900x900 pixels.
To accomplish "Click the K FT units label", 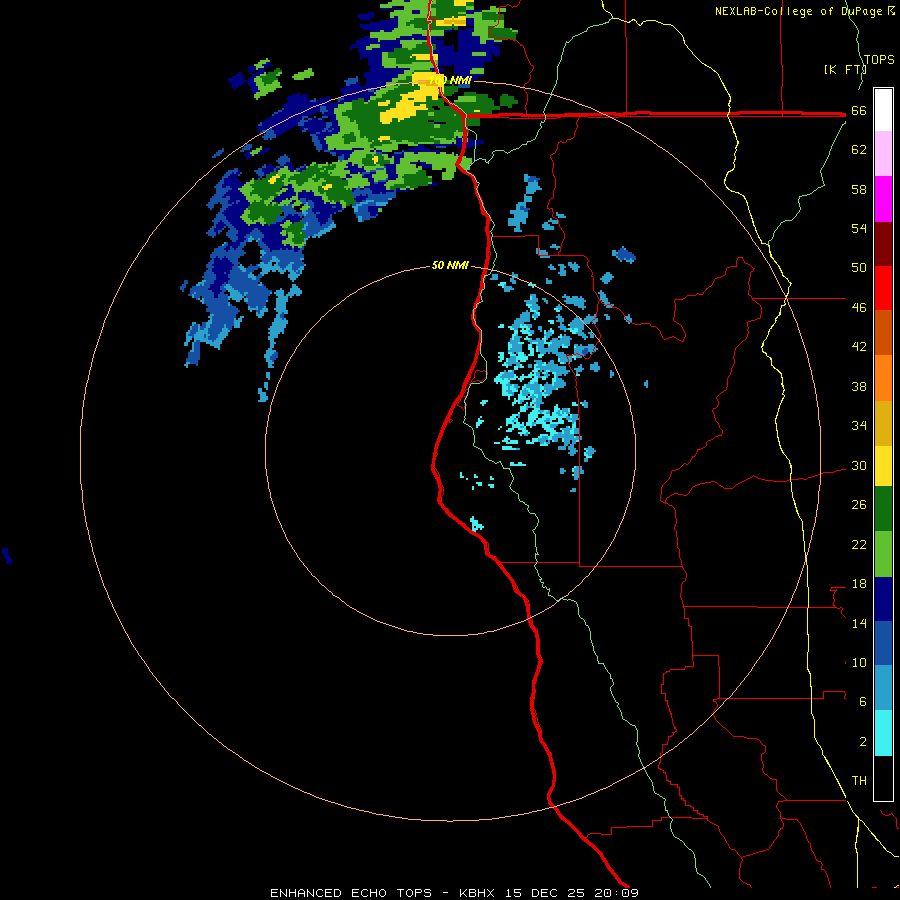I will [x=845, y=69].
